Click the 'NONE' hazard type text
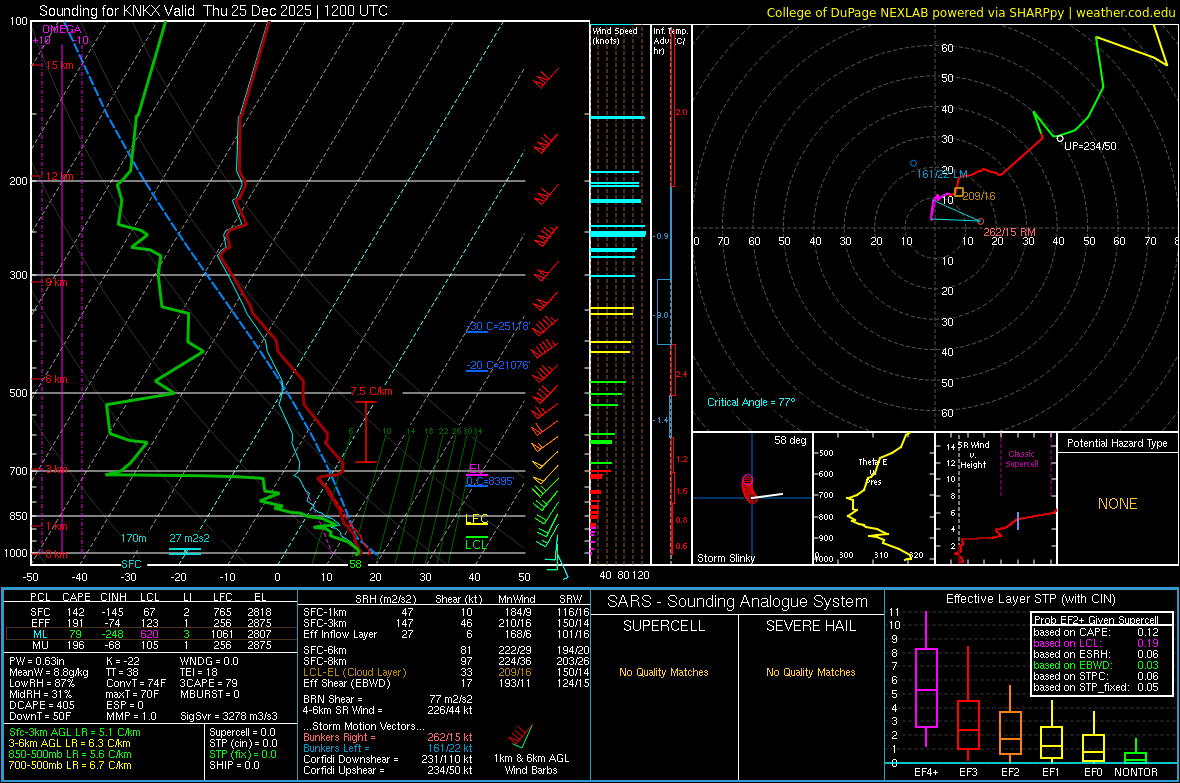 (1117, 504)
